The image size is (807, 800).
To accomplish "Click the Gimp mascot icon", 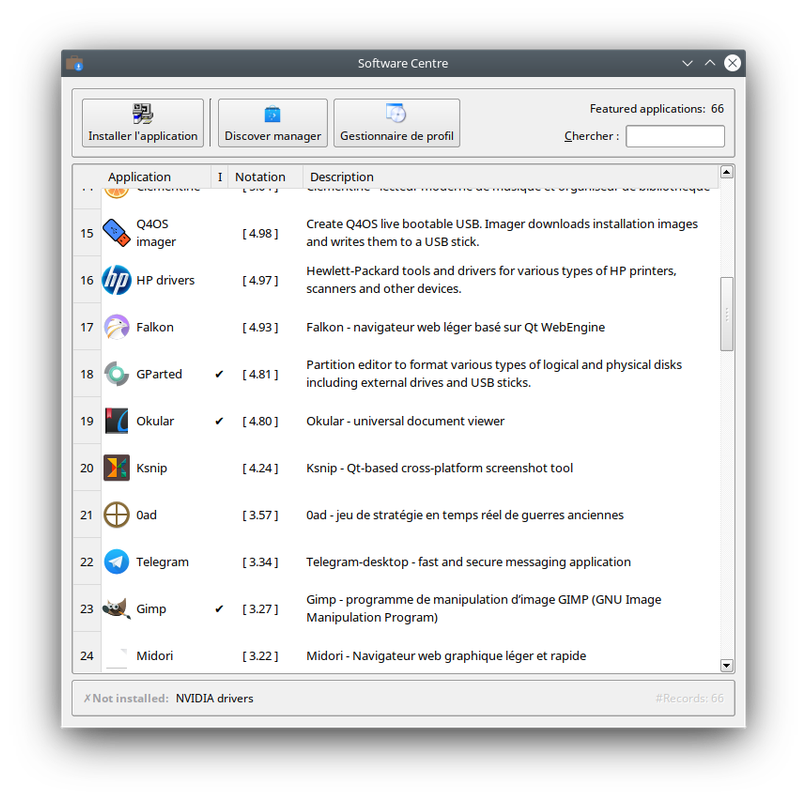I will 116,608.
